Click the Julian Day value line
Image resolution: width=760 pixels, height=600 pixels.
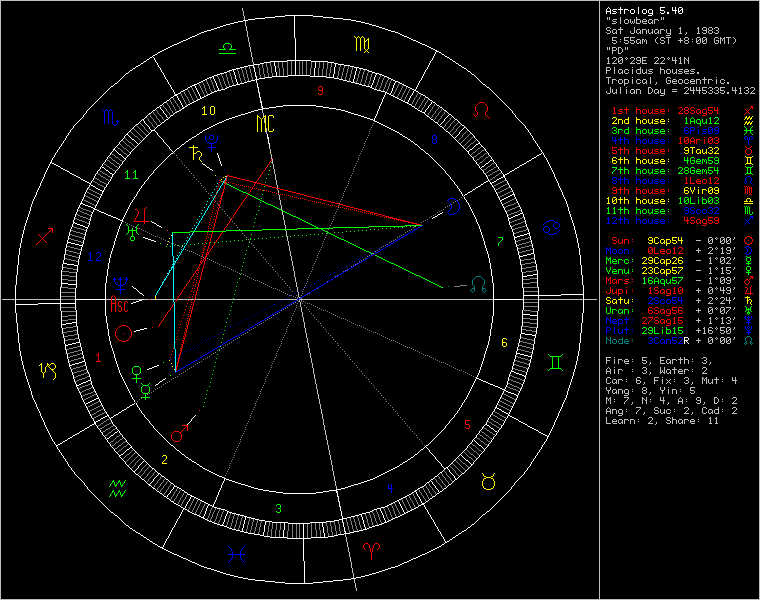click(x=680, y=91)
